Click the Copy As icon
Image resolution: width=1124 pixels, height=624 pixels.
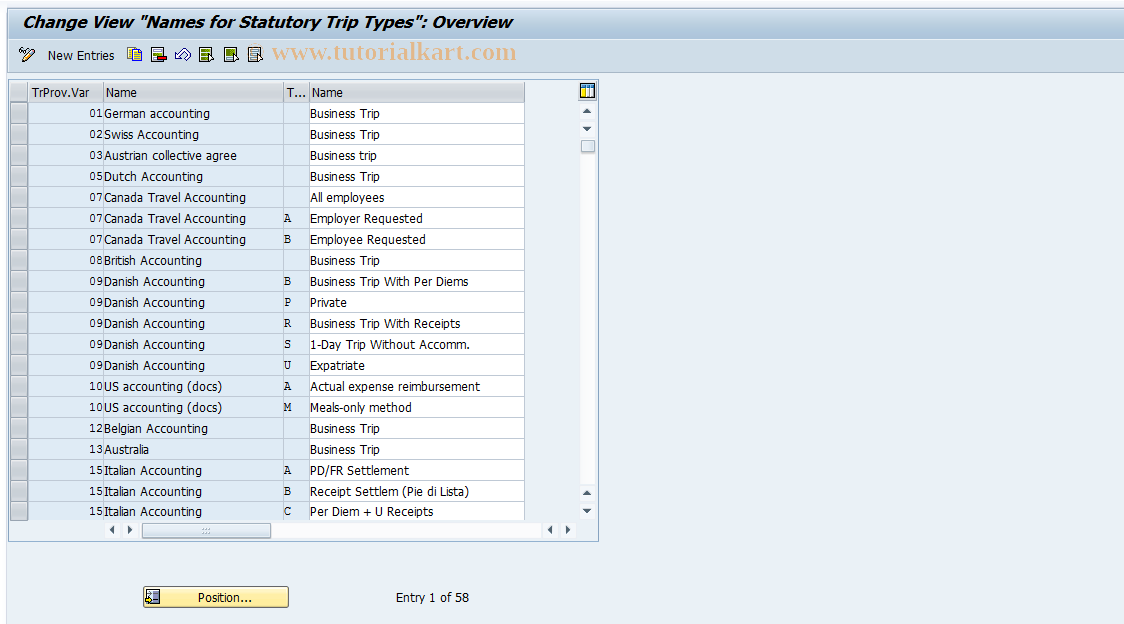pyautogui.click(x=134, y=55)
